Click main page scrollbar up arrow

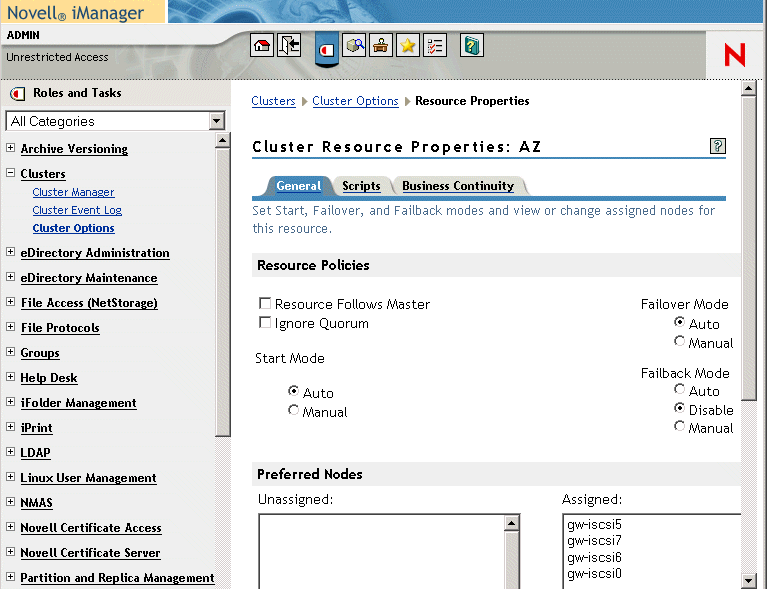tap(749, 89)
